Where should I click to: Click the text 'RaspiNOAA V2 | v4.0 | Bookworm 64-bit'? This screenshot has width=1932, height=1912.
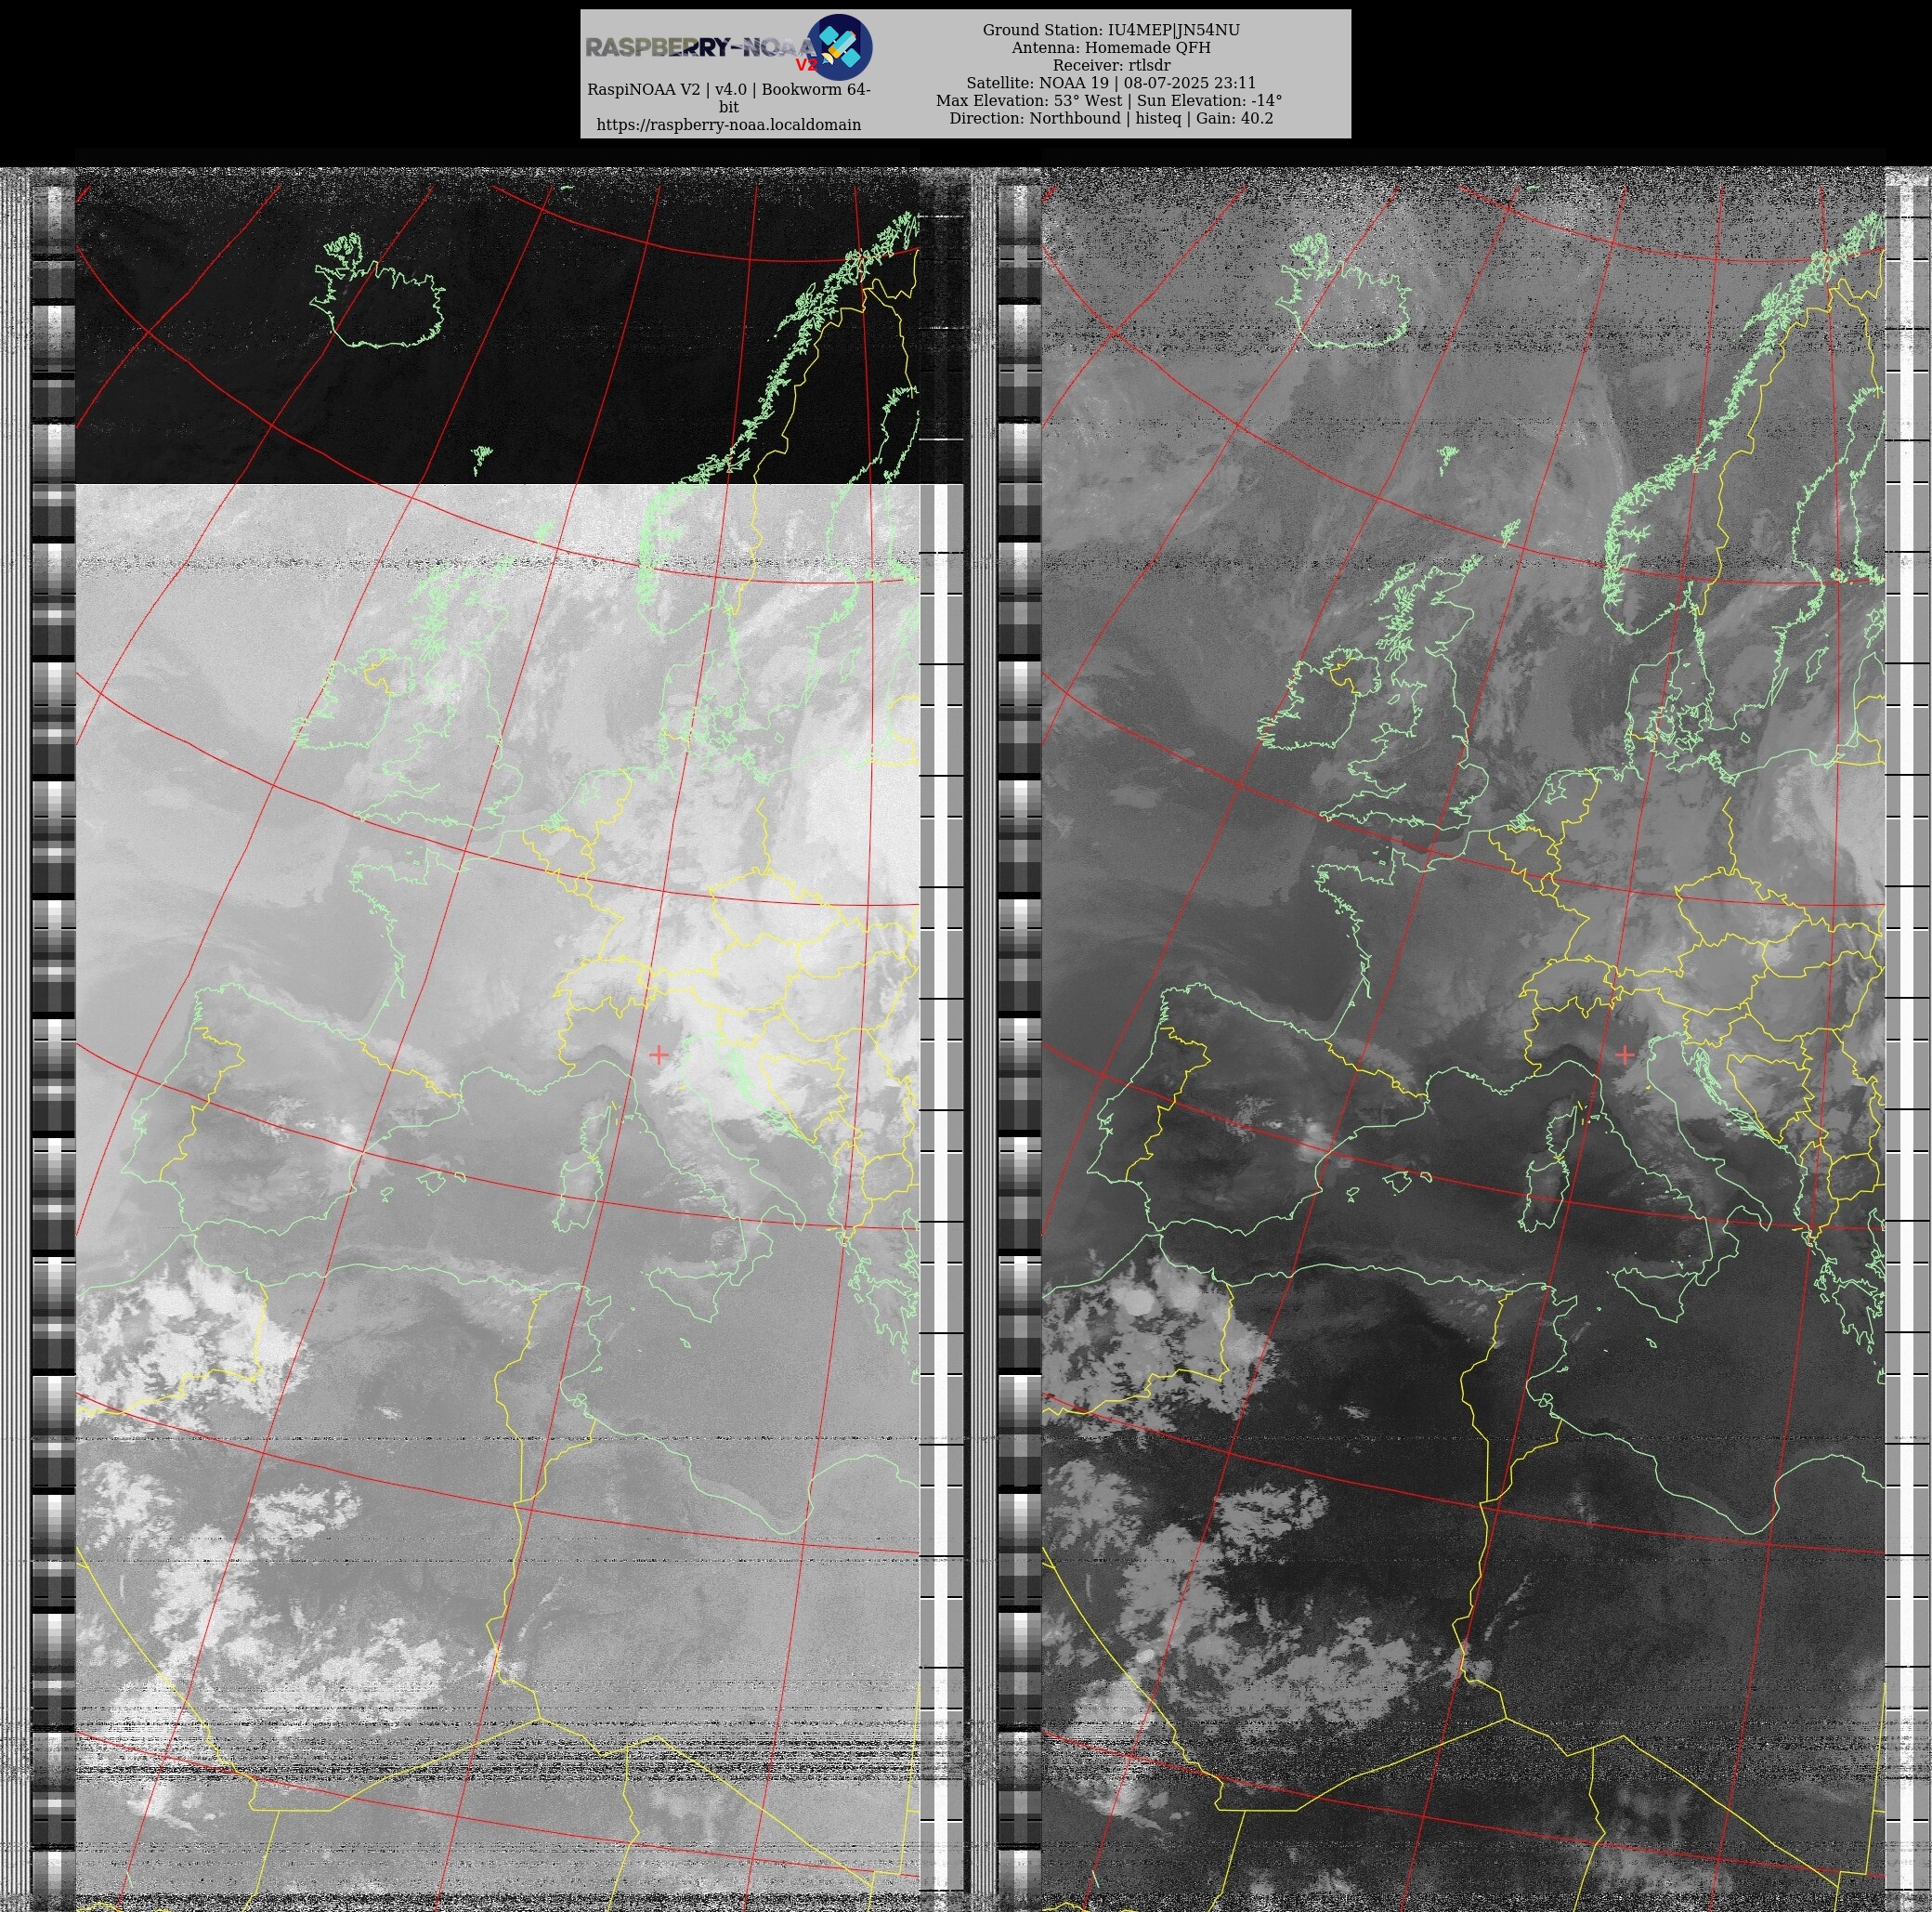(728, 98)
